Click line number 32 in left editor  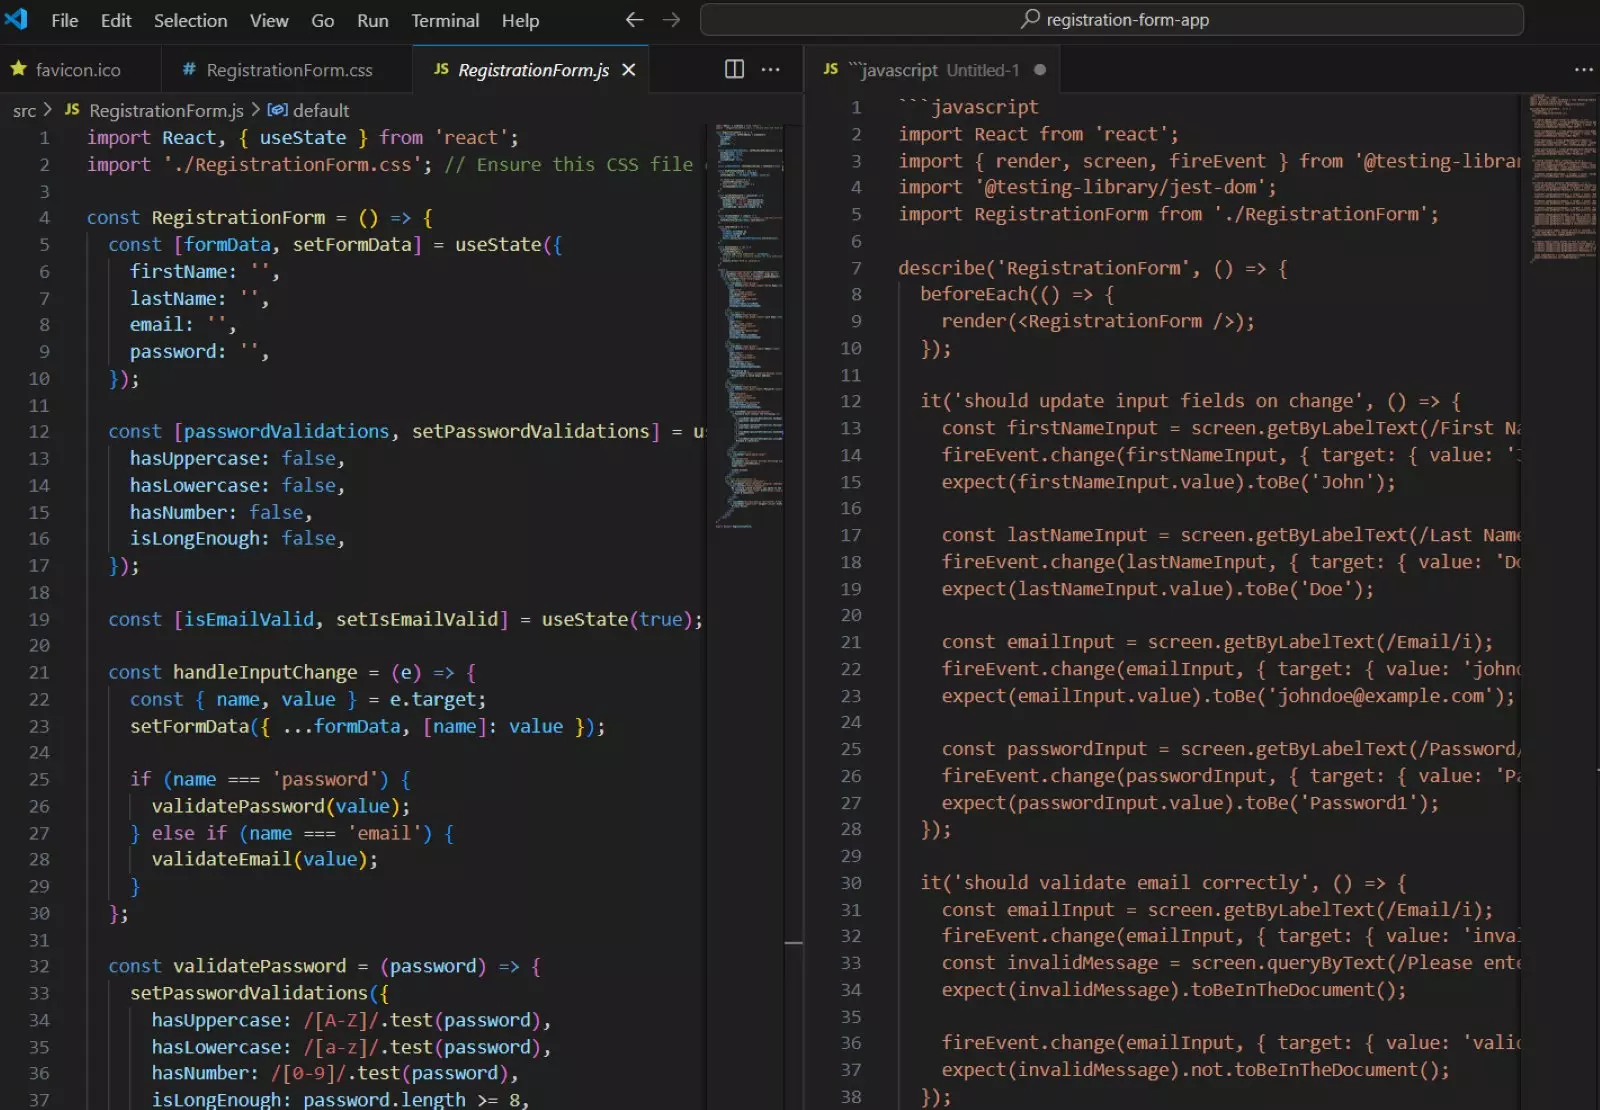coord(39,967)
